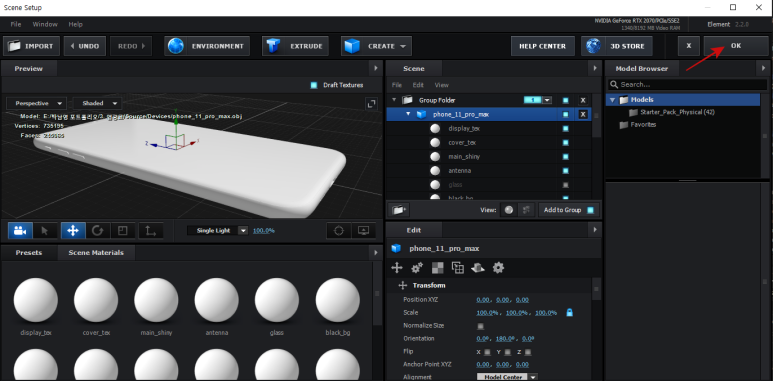
Task: Toggle the Draft Textures checkbox
Action: [314, 85]
